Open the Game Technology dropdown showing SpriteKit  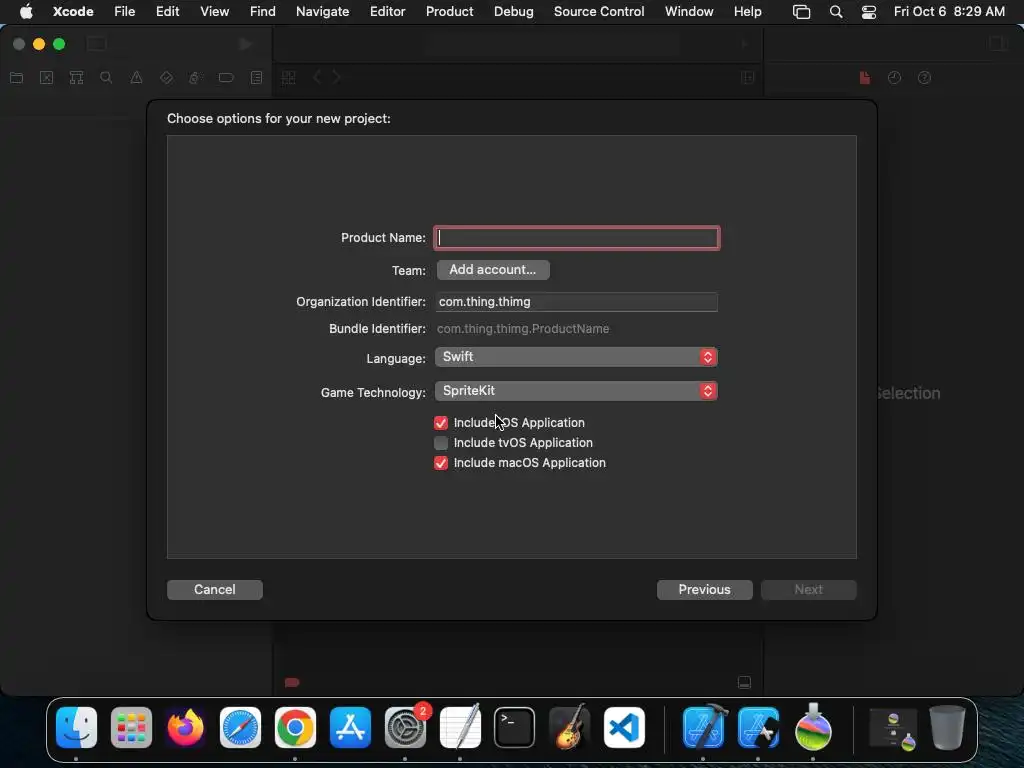(x=576, y=391)
